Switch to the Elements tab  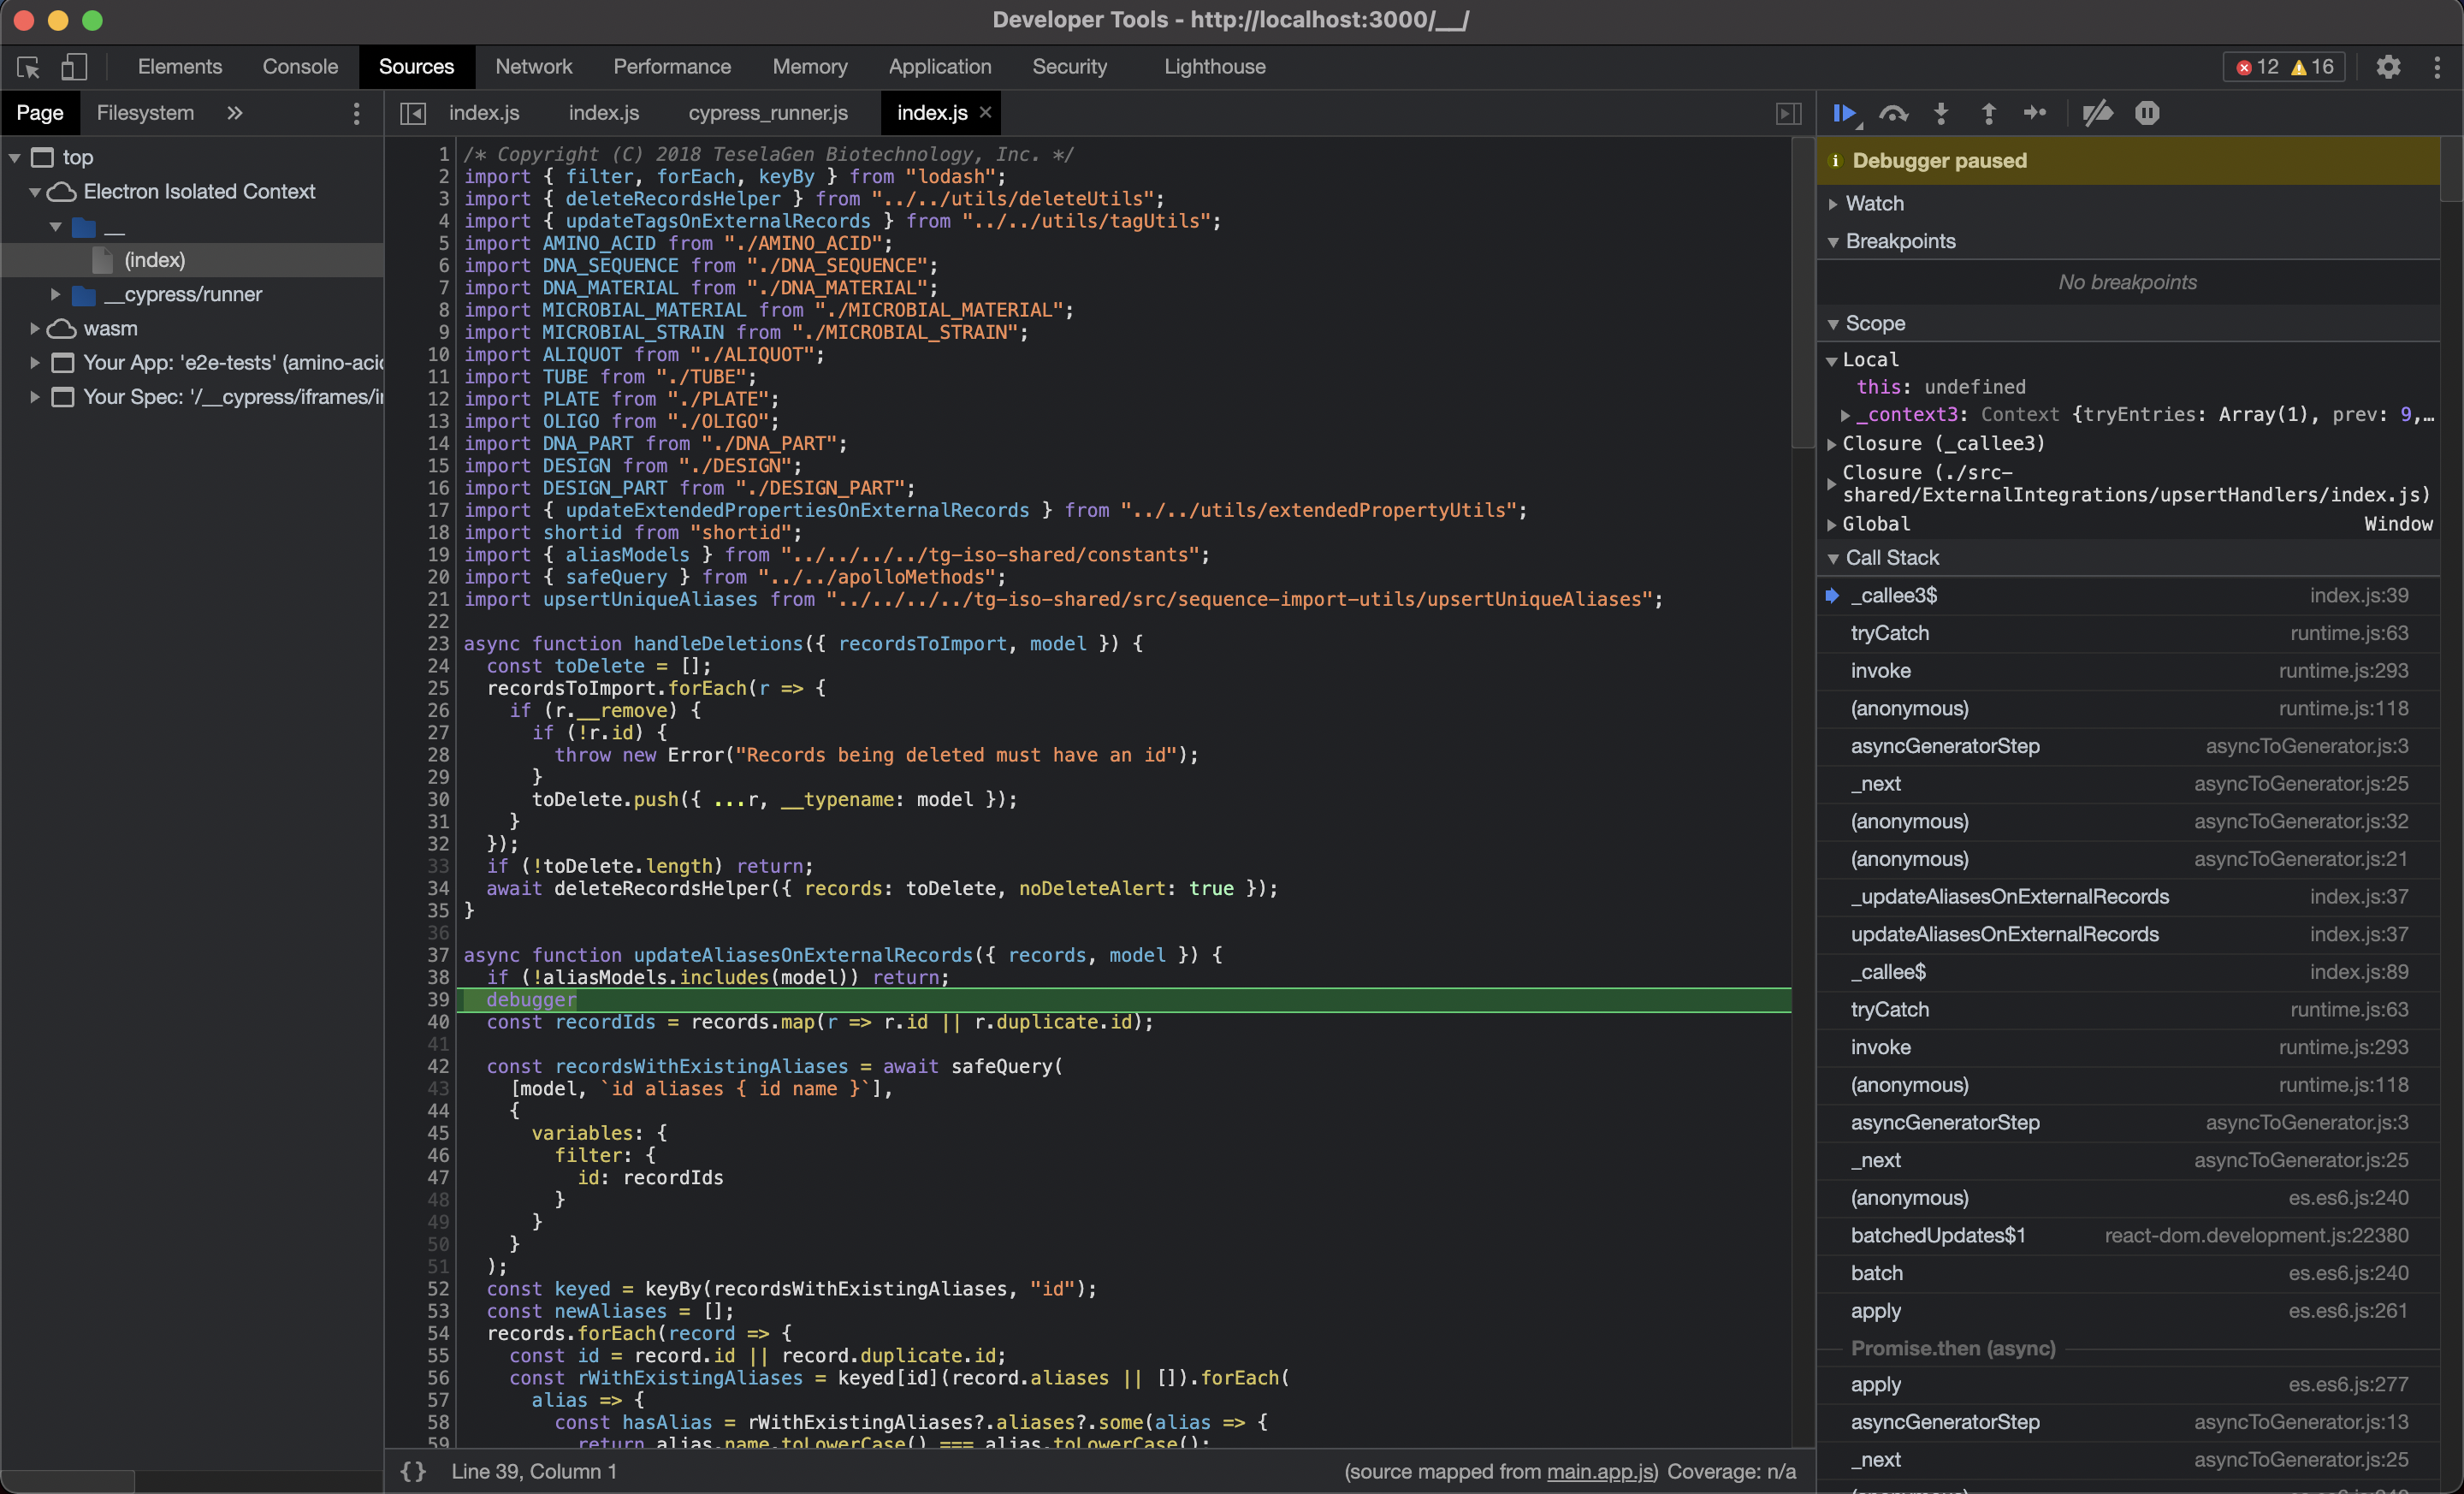[180, 67]
